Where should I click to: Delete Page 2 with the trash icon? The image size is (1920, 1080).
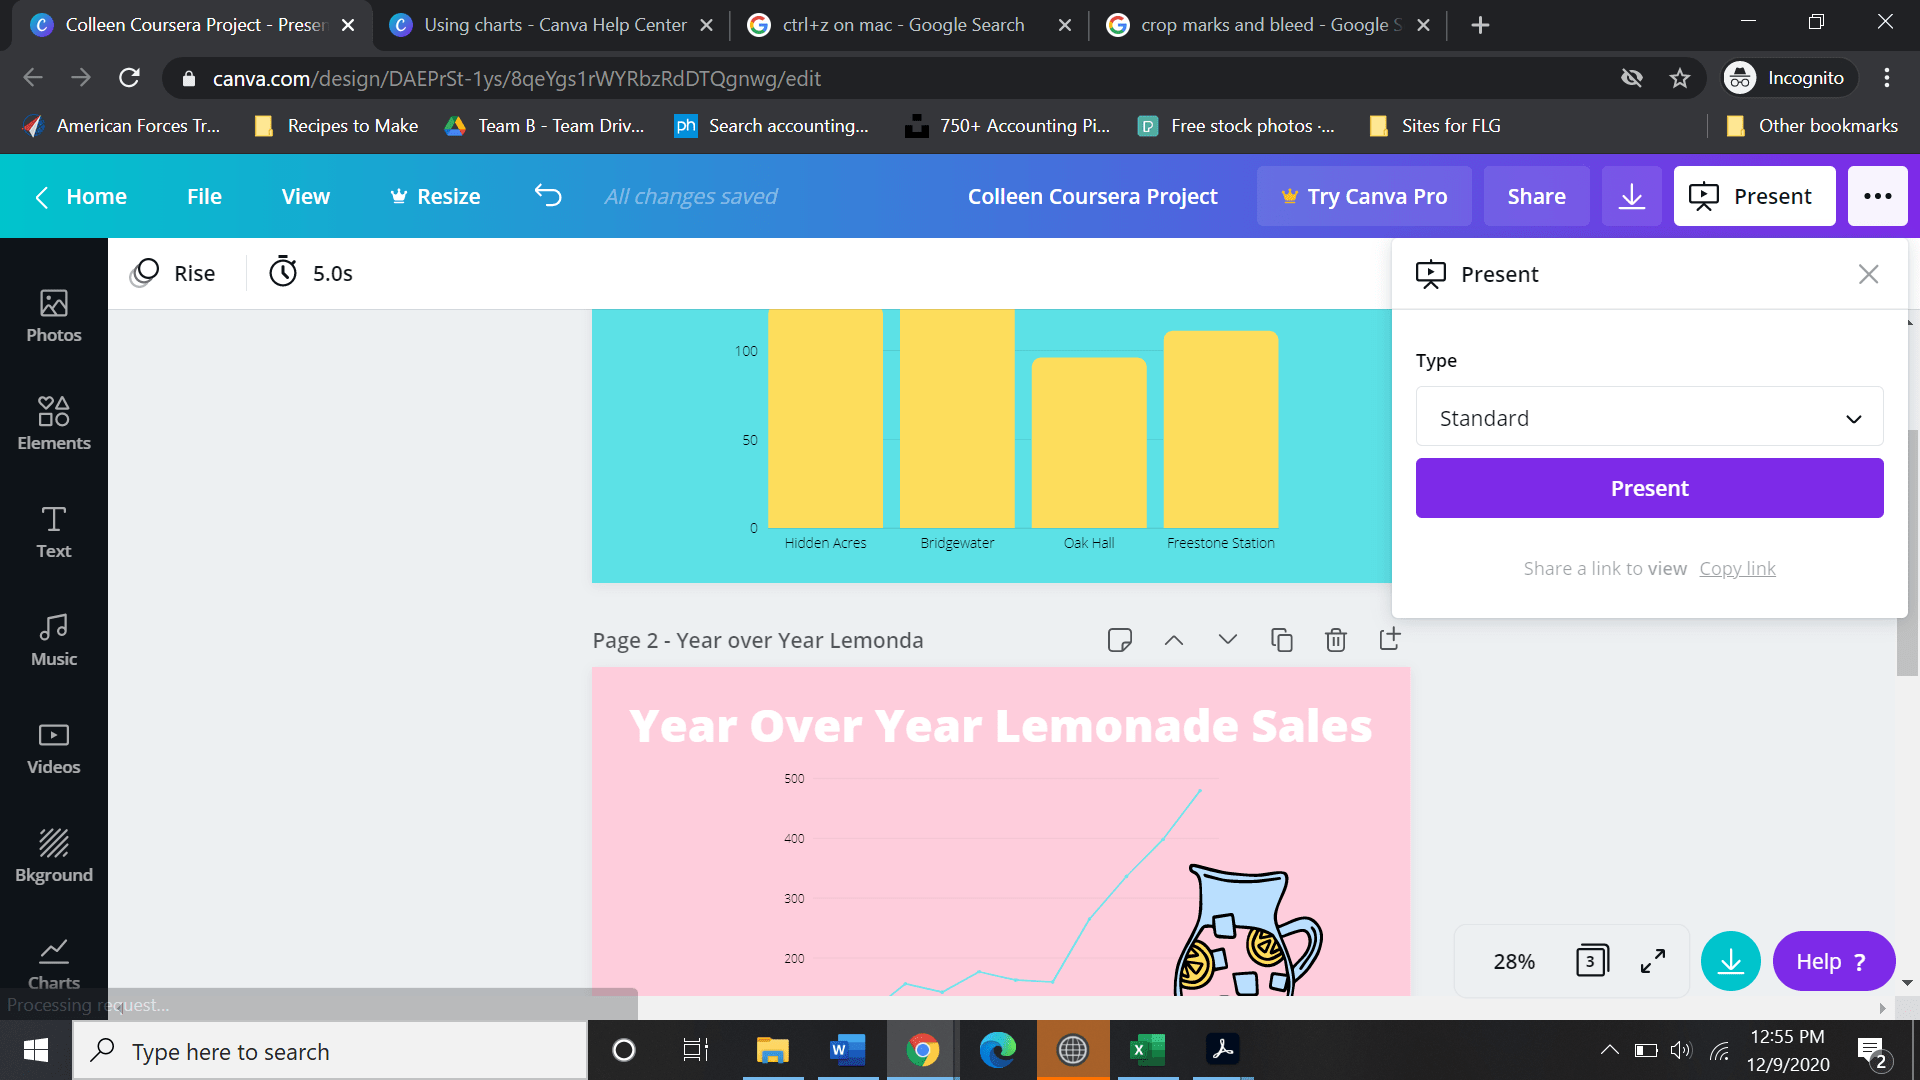click(1335, 639)
